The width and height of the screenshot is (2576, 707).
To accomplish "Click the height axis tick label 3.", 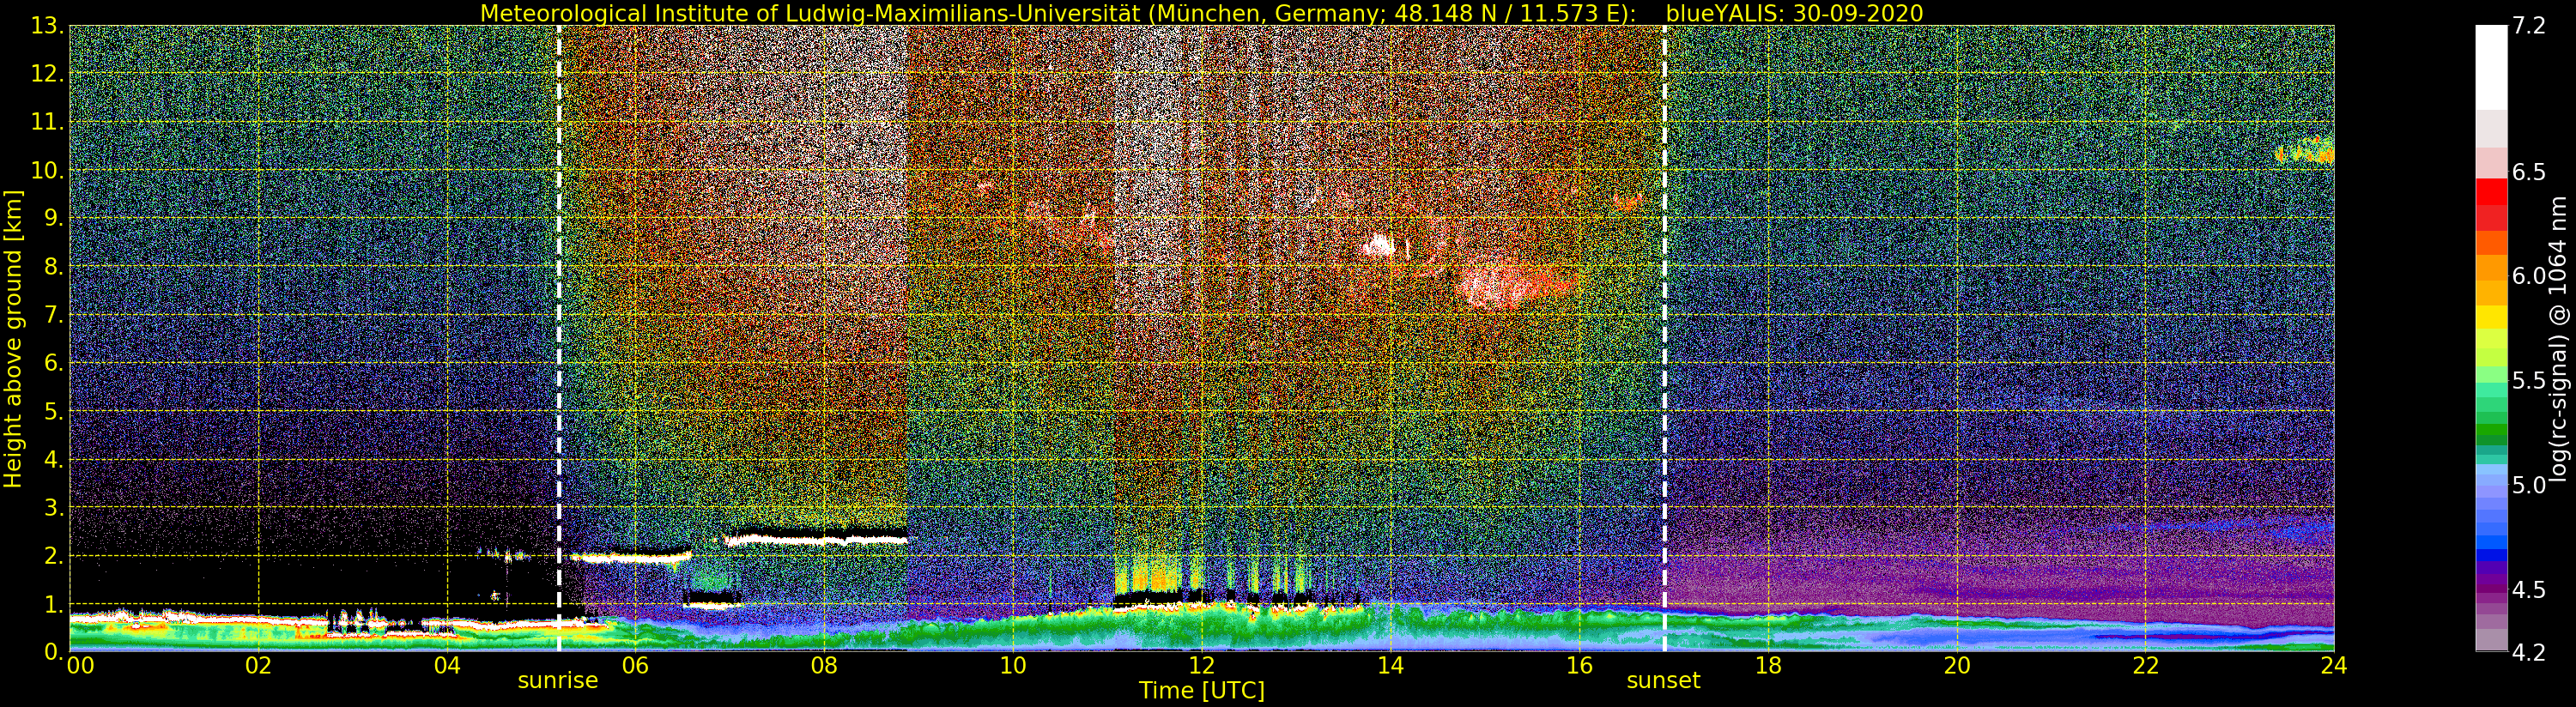I will coord(54,507).
